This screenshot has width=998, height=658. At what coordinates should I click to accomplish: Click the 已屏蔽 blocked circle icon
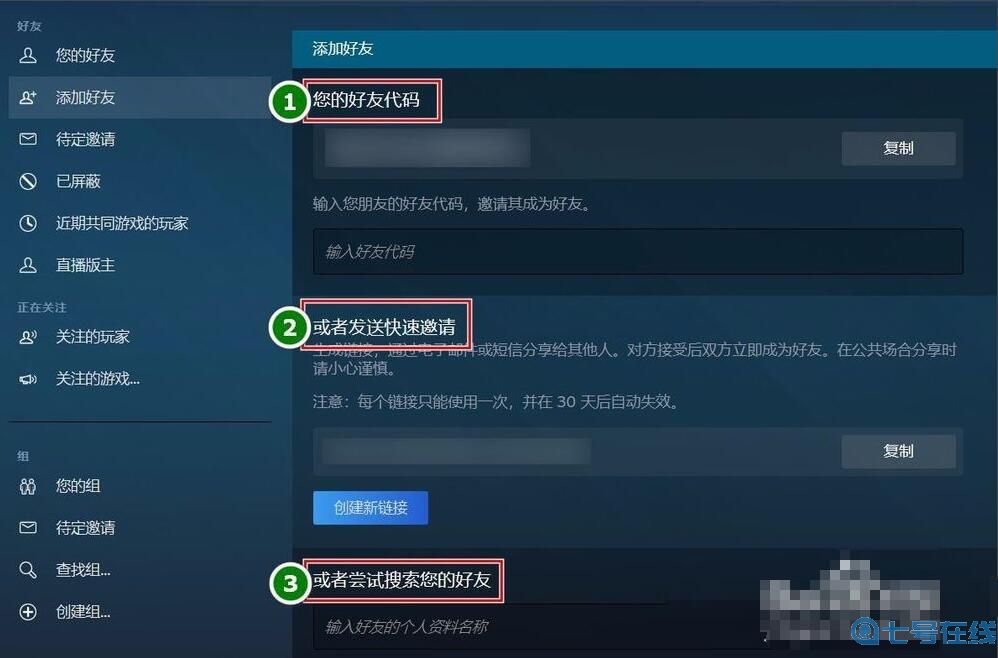pos(28,181)
